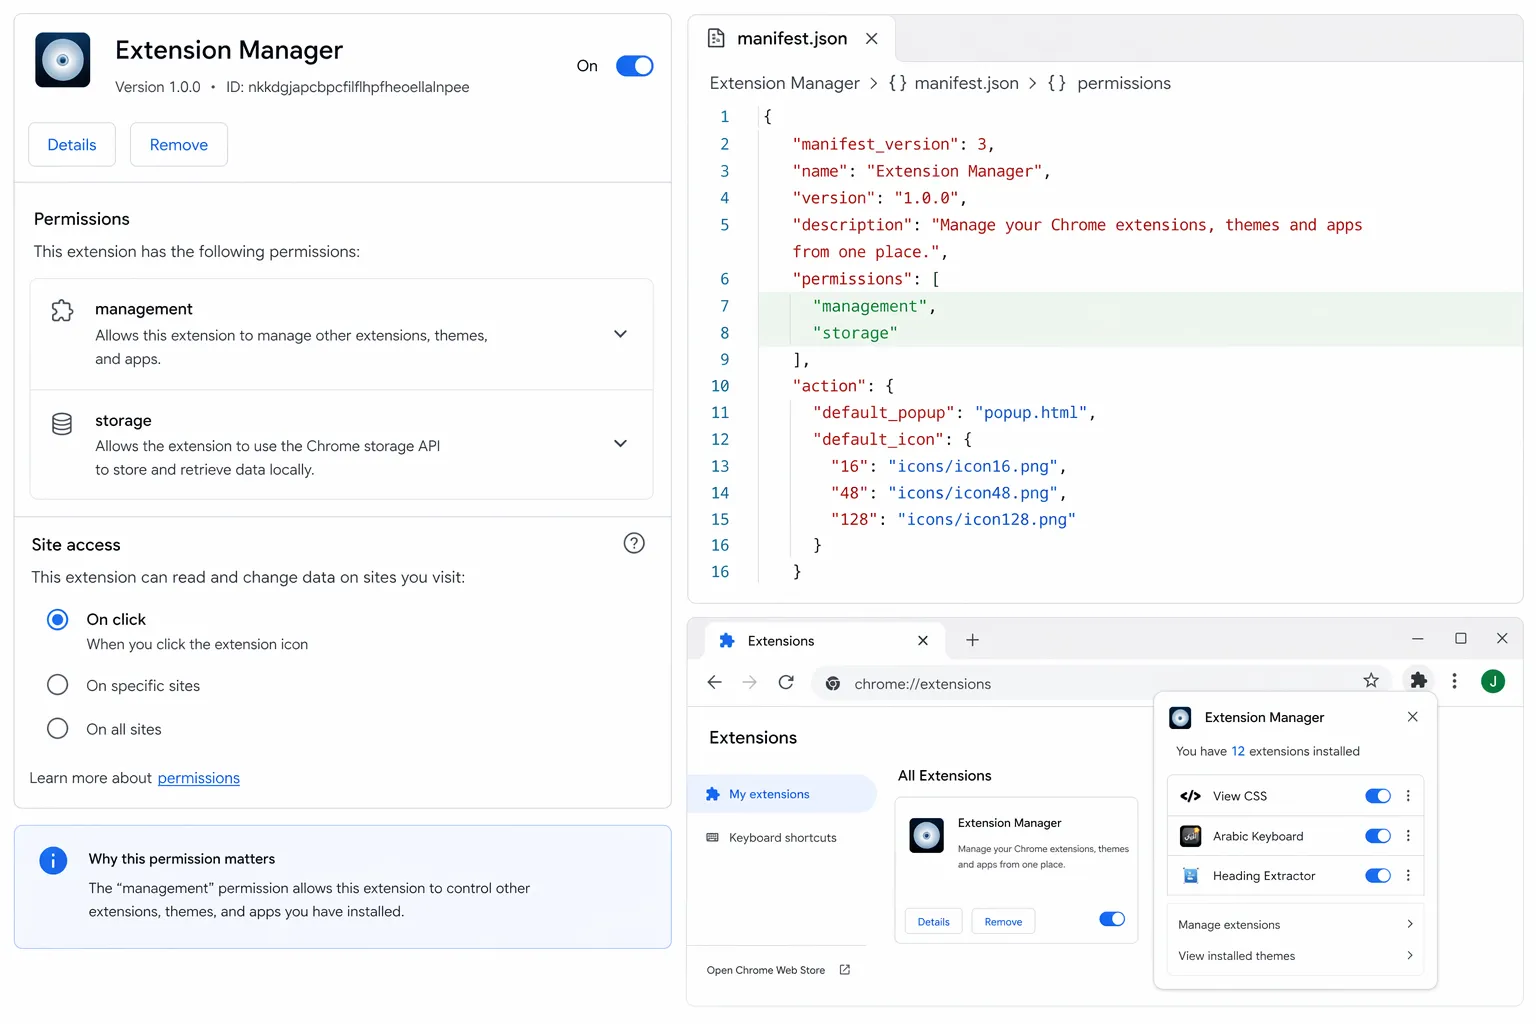Click the 12 extensions count link

click(1238, 751)
